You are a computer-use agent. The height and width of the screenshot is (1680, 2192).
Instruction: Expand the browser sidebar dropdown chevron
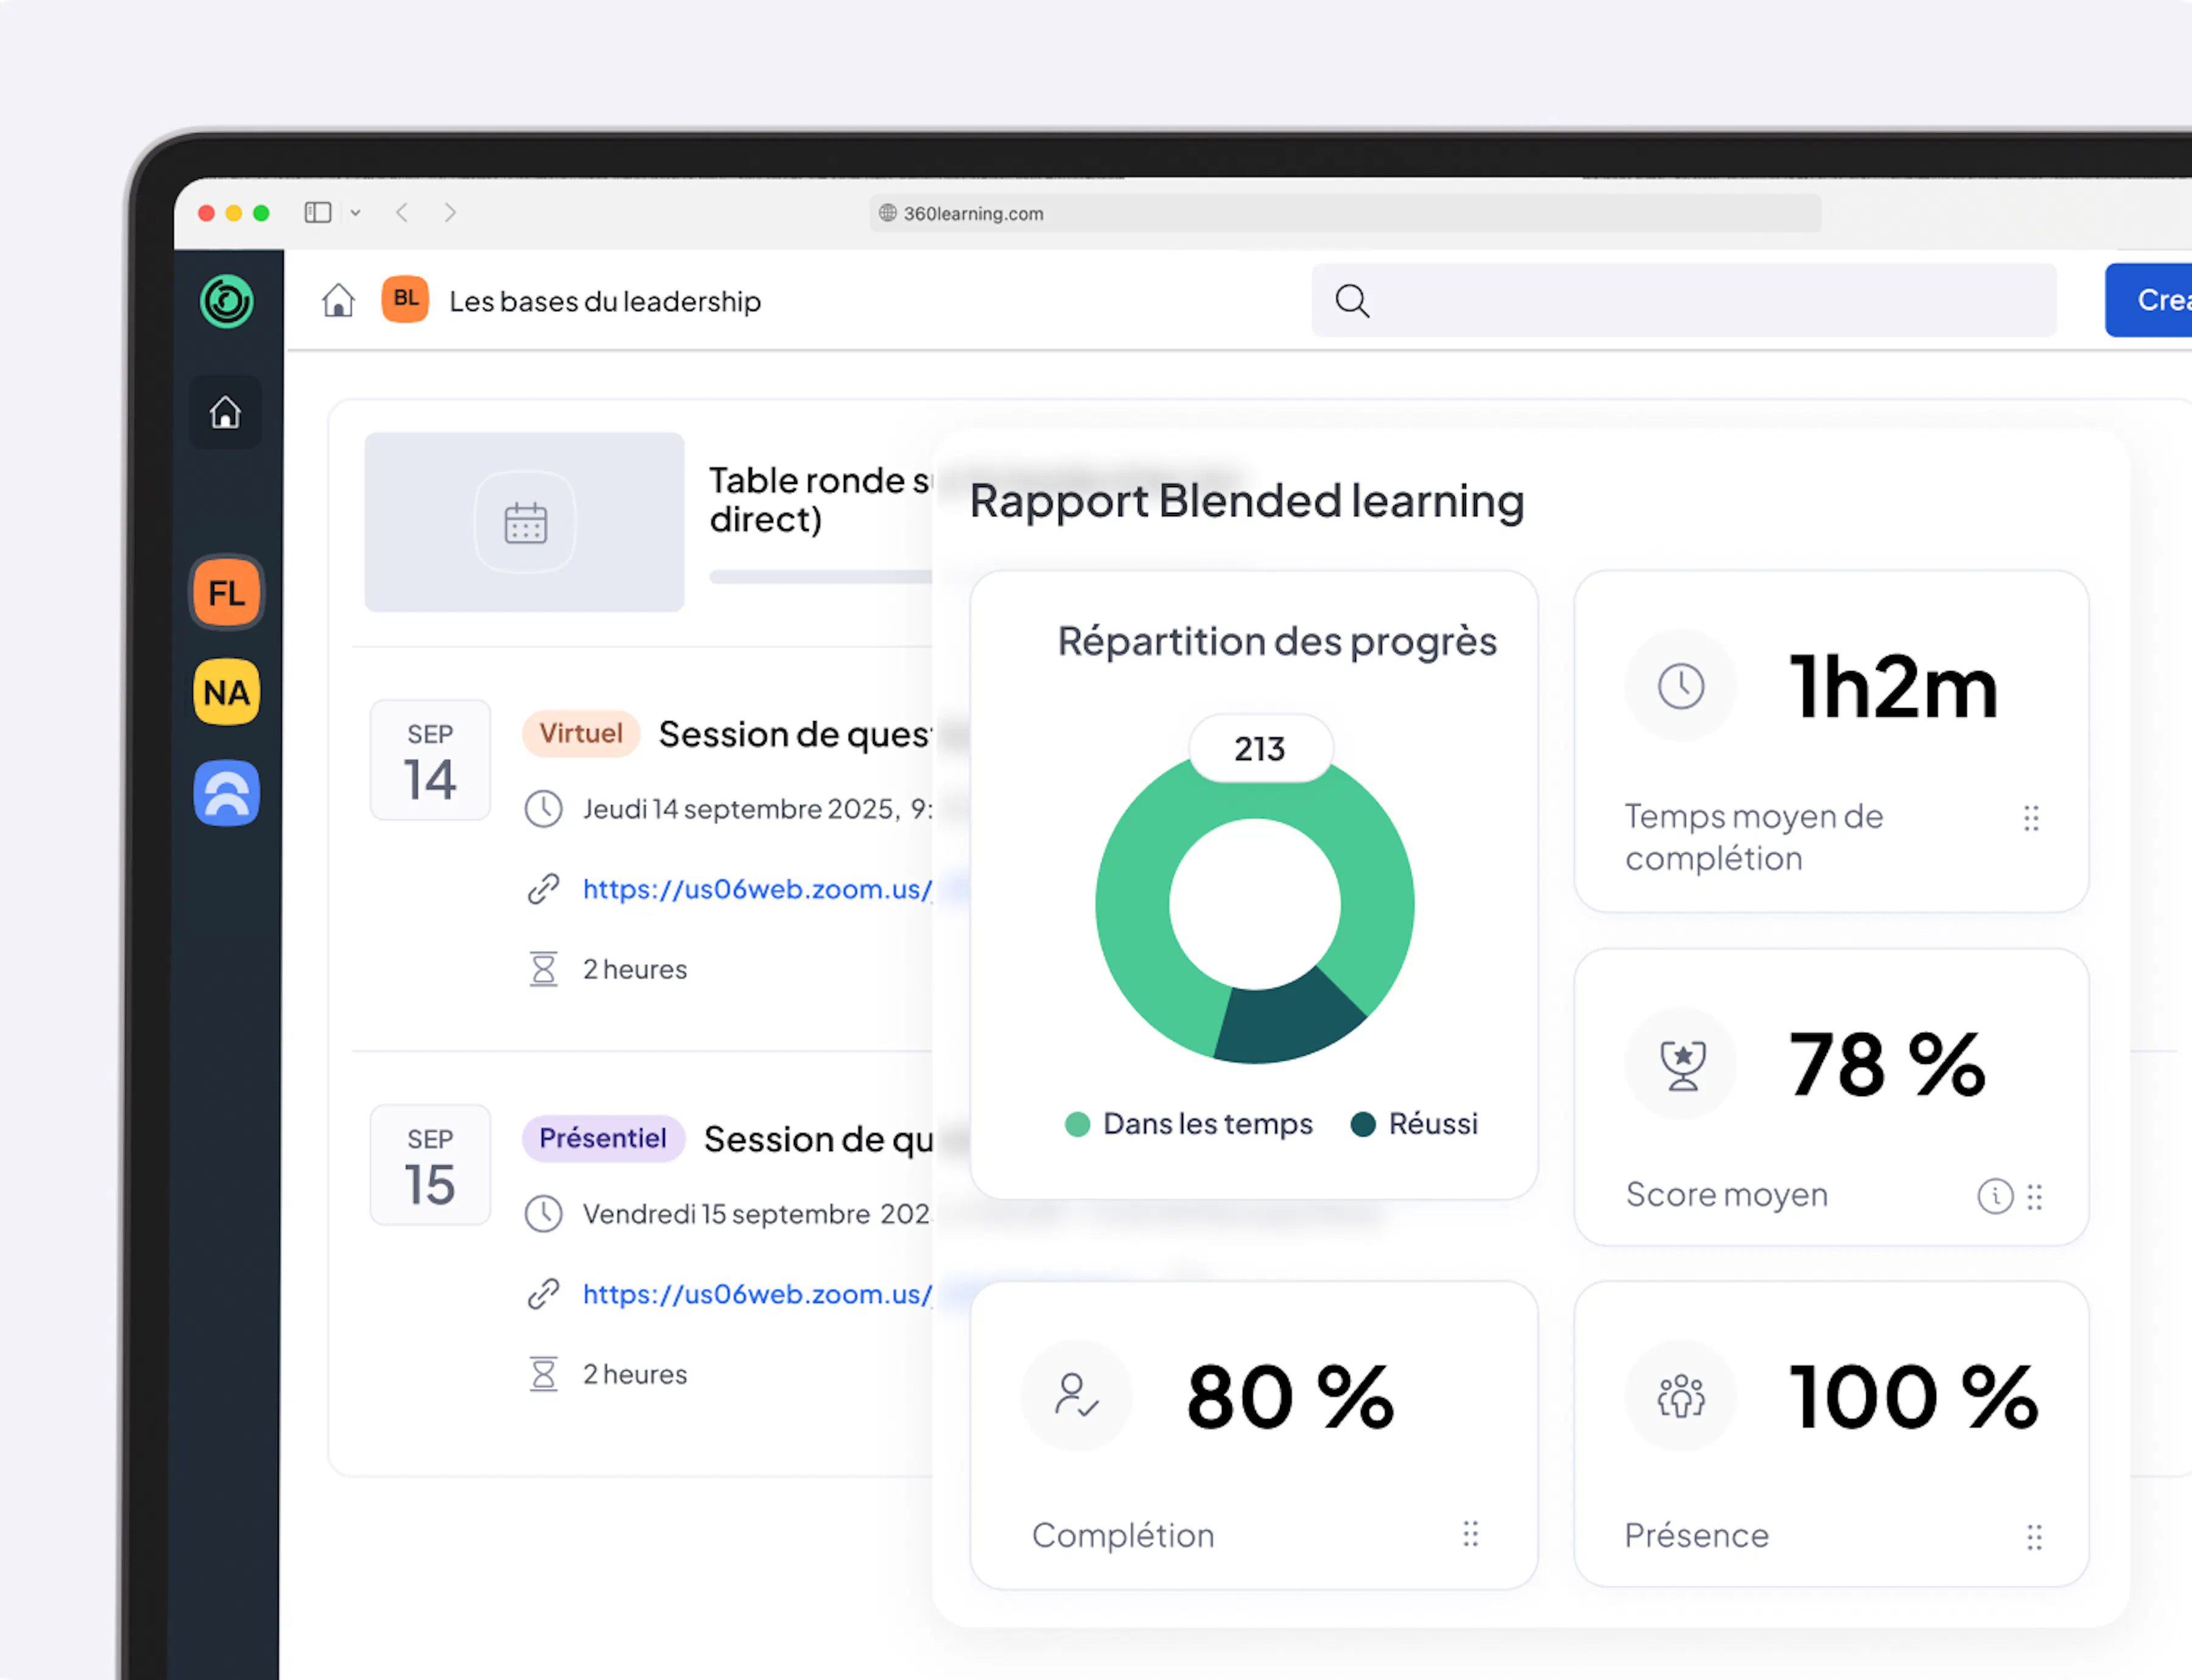(355, 213)
